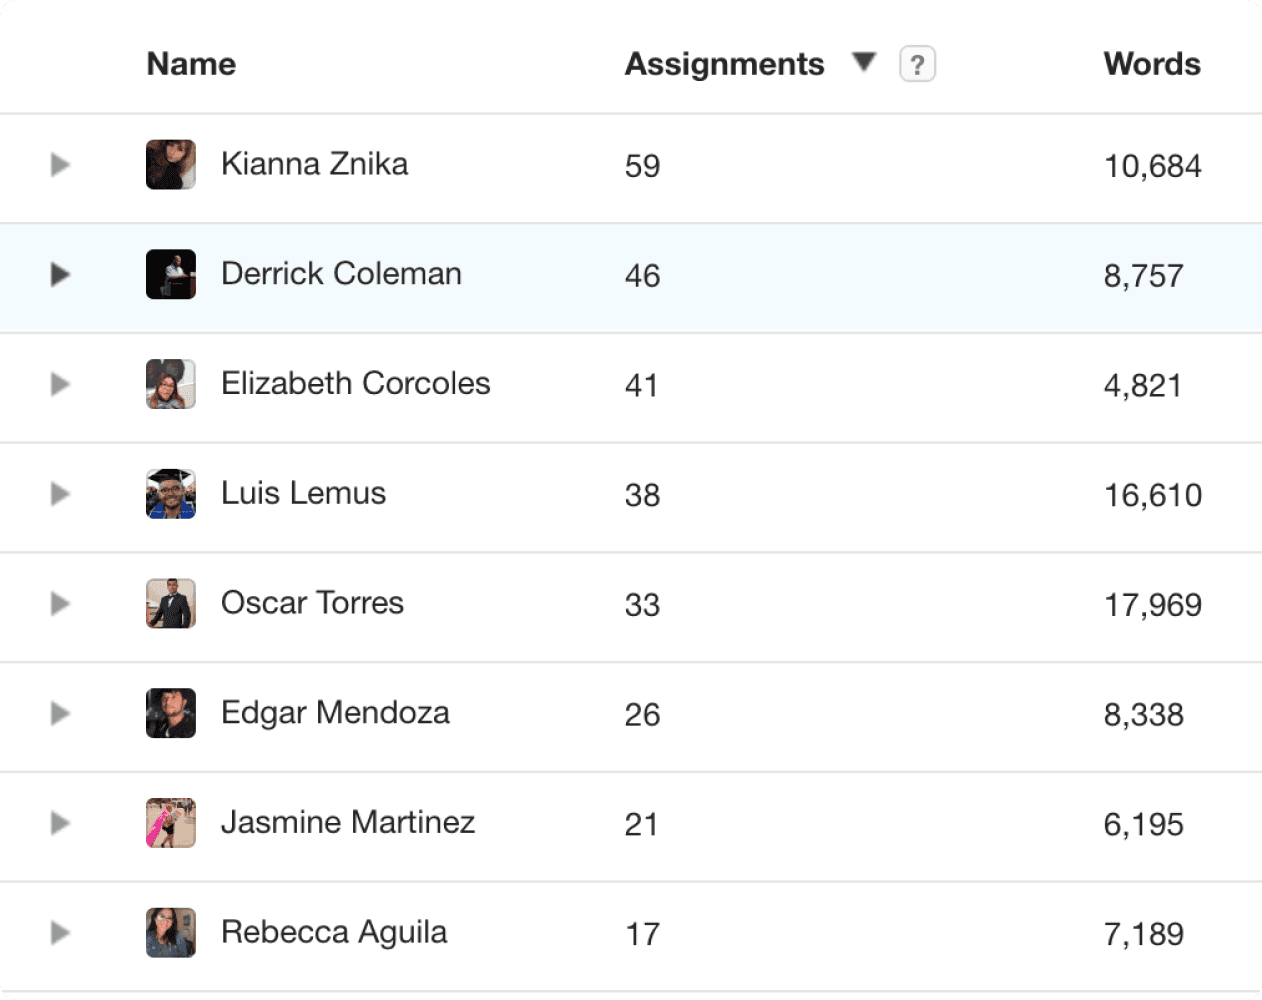
Task: Expand the Oscar Torres row
Action: [x=60, y=603]
